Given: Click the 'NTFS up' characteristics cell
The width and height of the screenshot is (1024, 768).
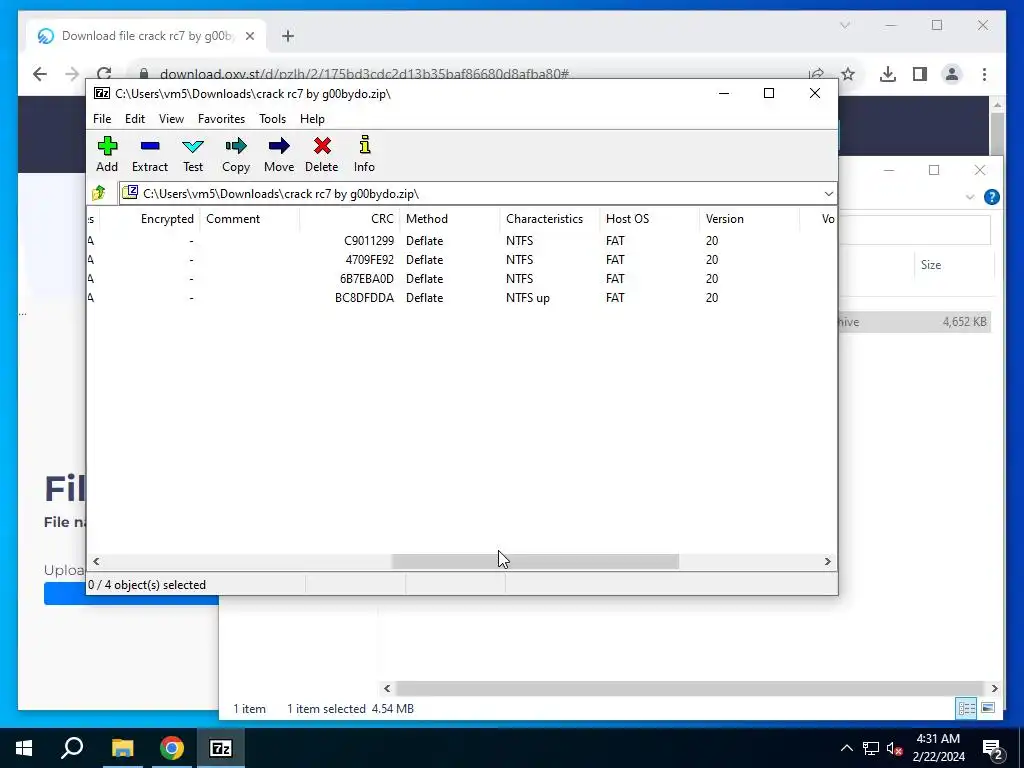Looking at the screenshot, I should [528, 298].
